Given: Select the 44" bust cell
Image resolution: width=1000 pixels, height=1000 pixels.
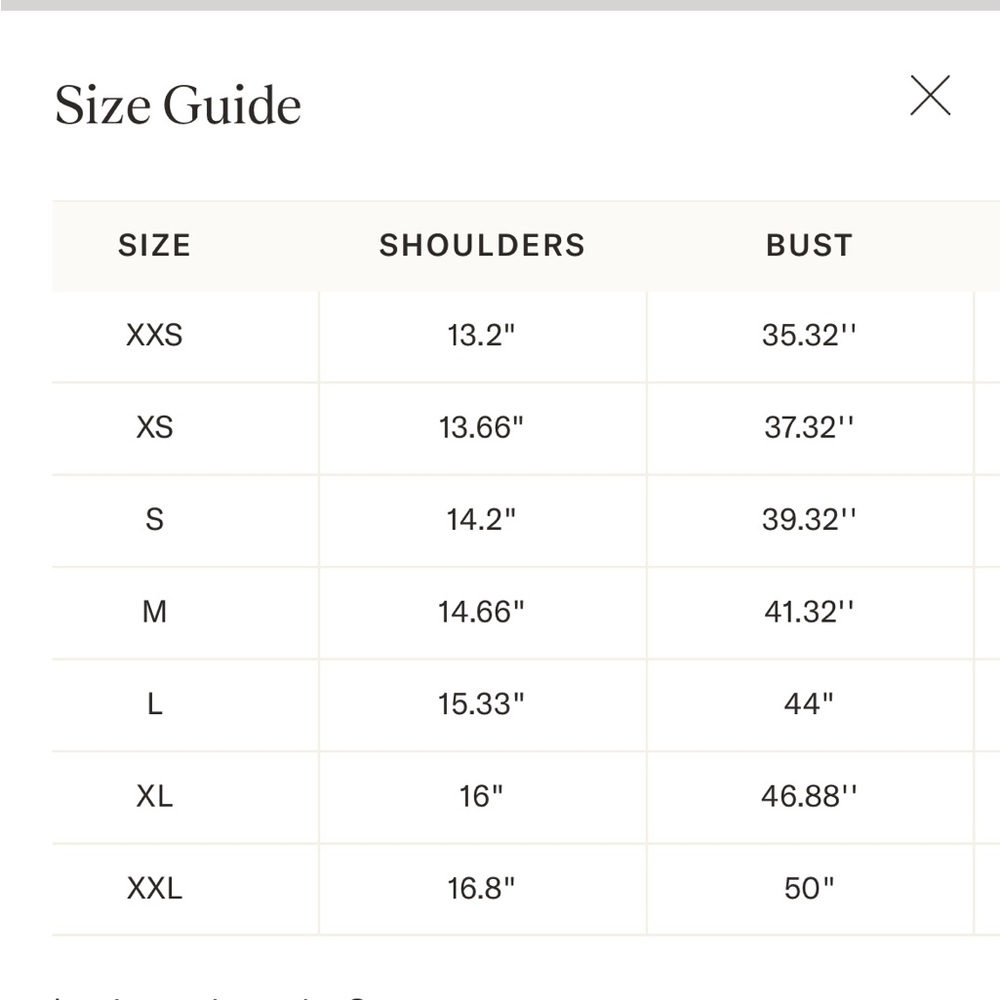Looking at the screenshot, I should pyautogui.click(x=809, y=704).
